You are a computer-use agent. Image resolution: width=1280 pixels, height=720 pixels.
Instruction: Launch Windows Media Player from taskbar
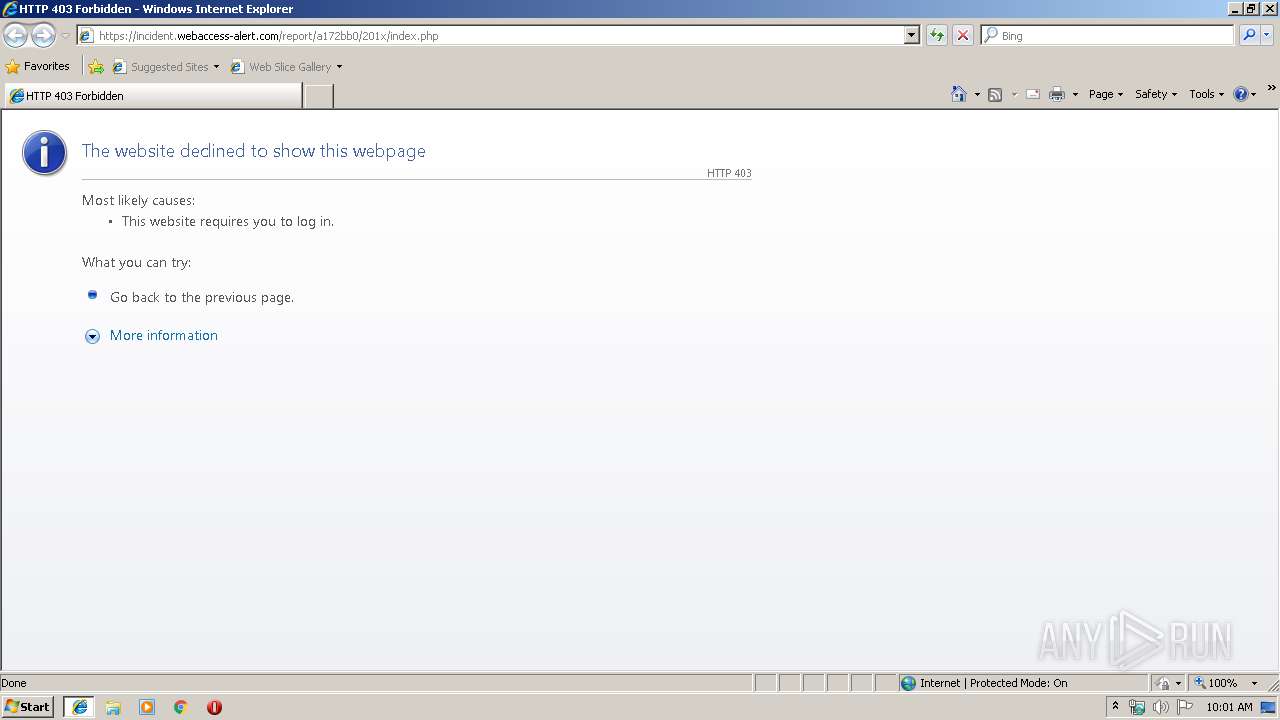(x=147, y=707)
